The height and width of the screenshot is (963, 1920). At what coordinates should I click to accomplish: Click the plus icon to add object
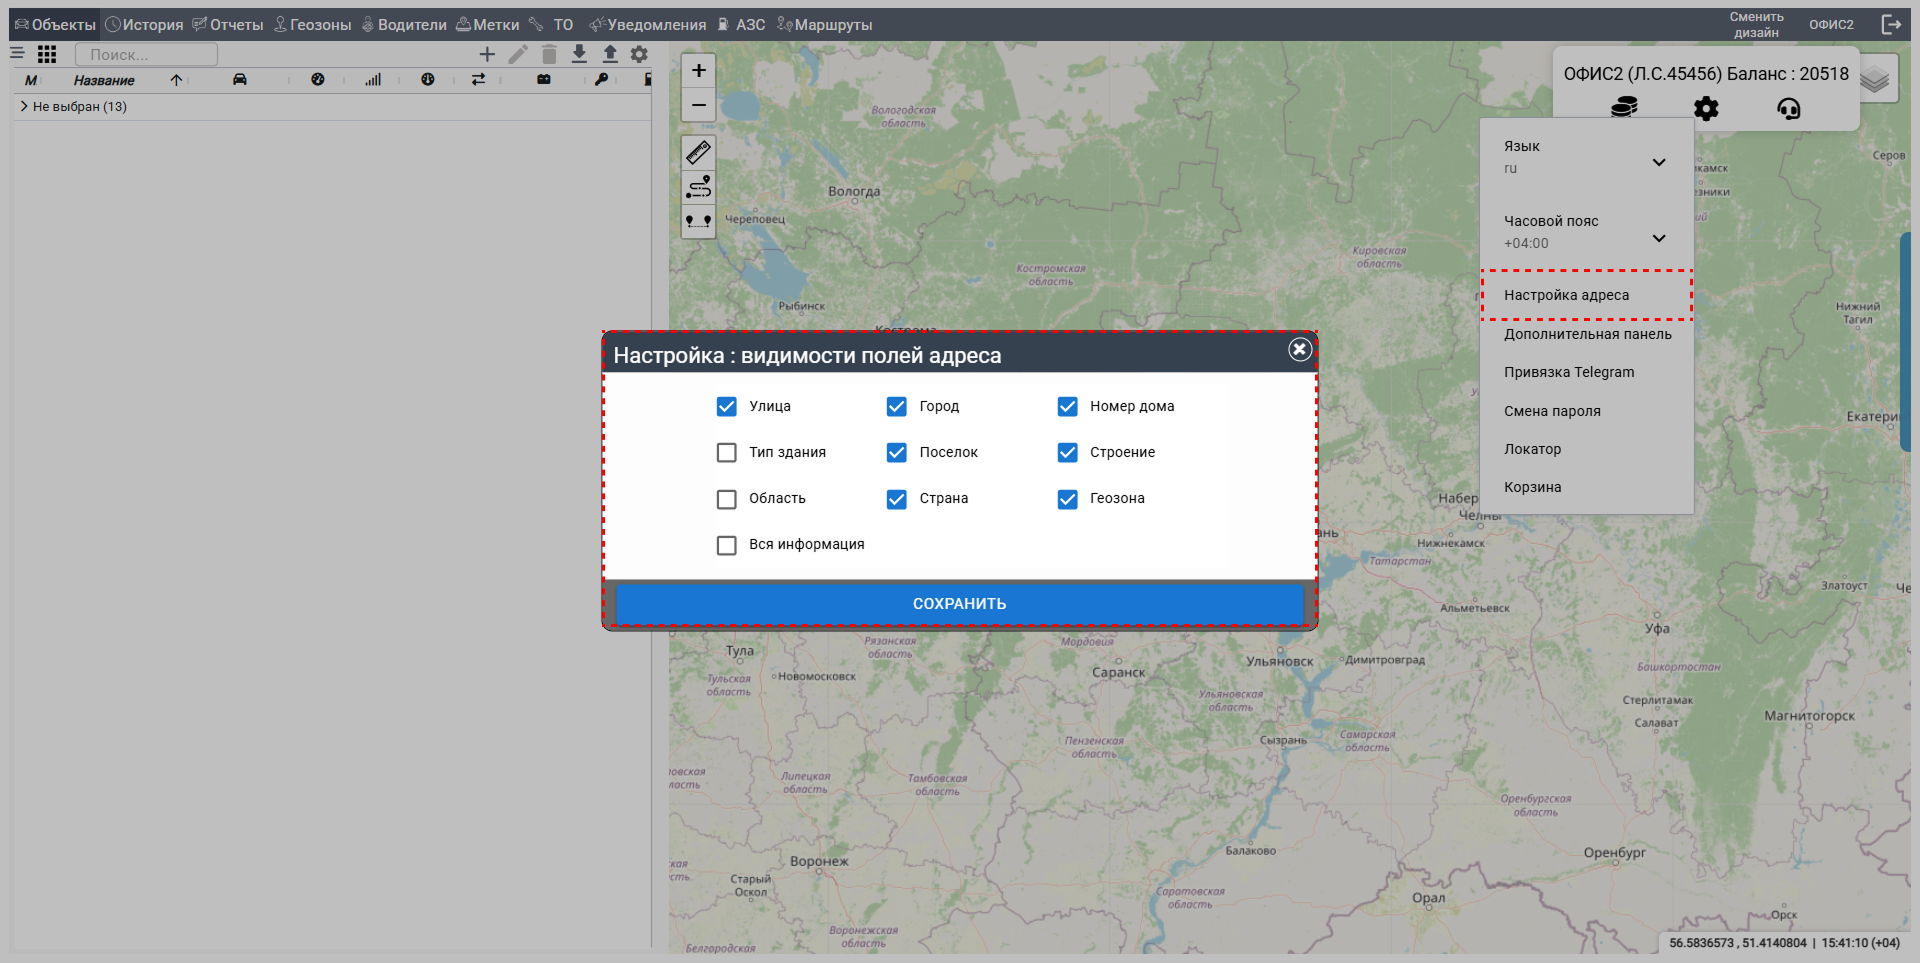tap(487, 54)
